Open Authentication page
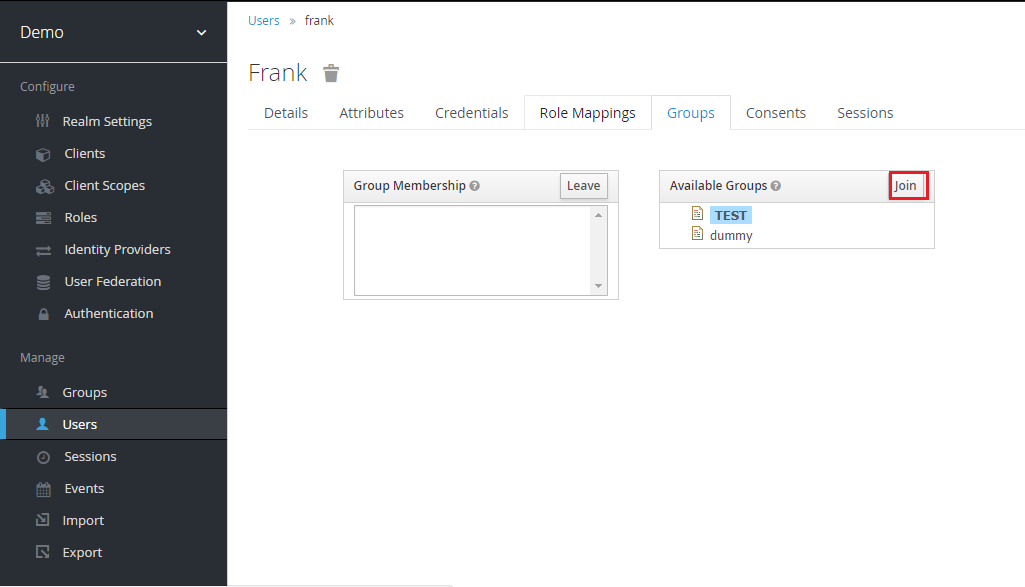The width and height of the screenshot is (1025, 587). click(x=109, y=314)
